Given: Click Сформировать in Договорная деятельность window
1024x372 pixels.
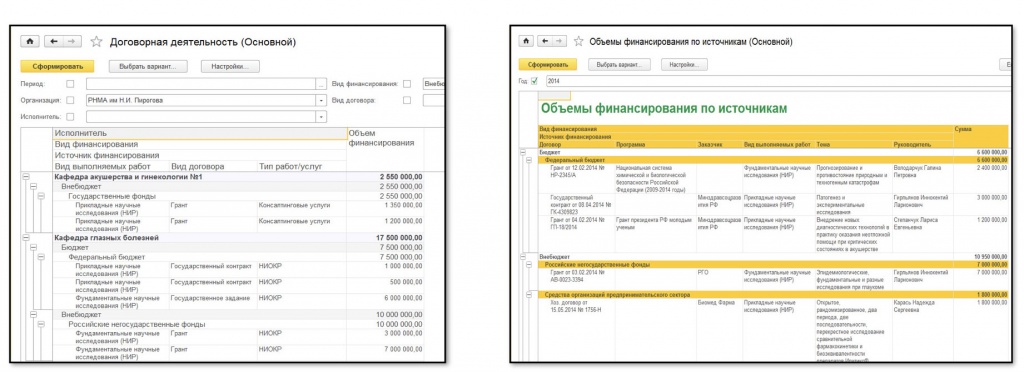Looking at the screenshot, I should coord(57,67).
